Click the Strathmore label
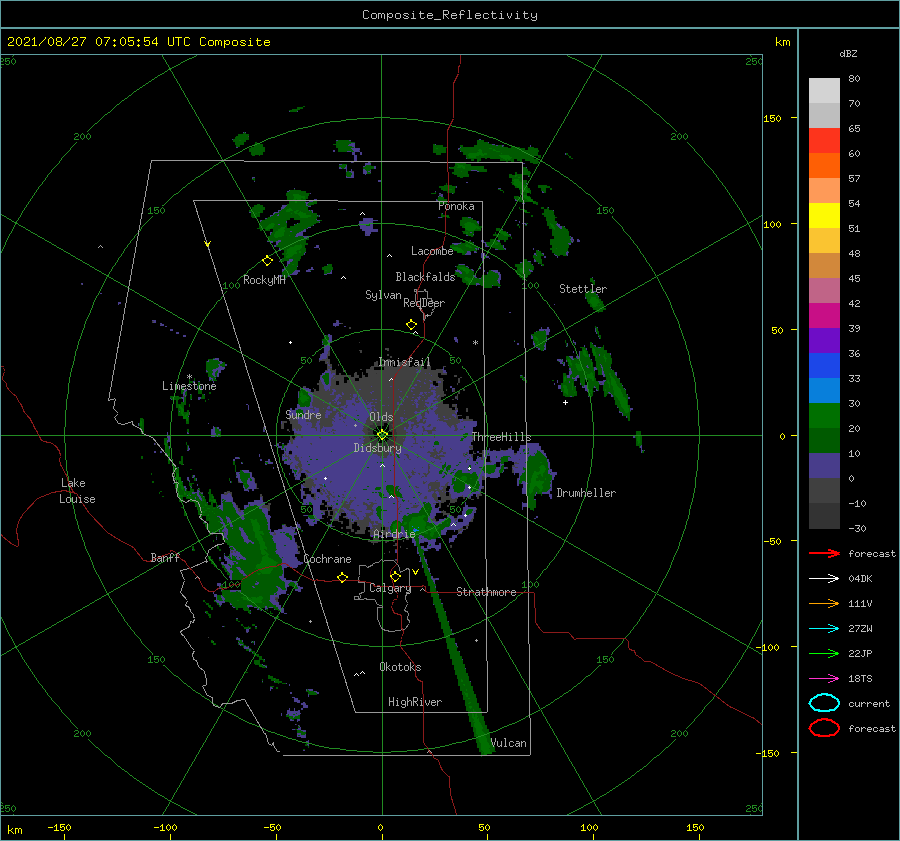The image size is (900, 841). (486, 592)
